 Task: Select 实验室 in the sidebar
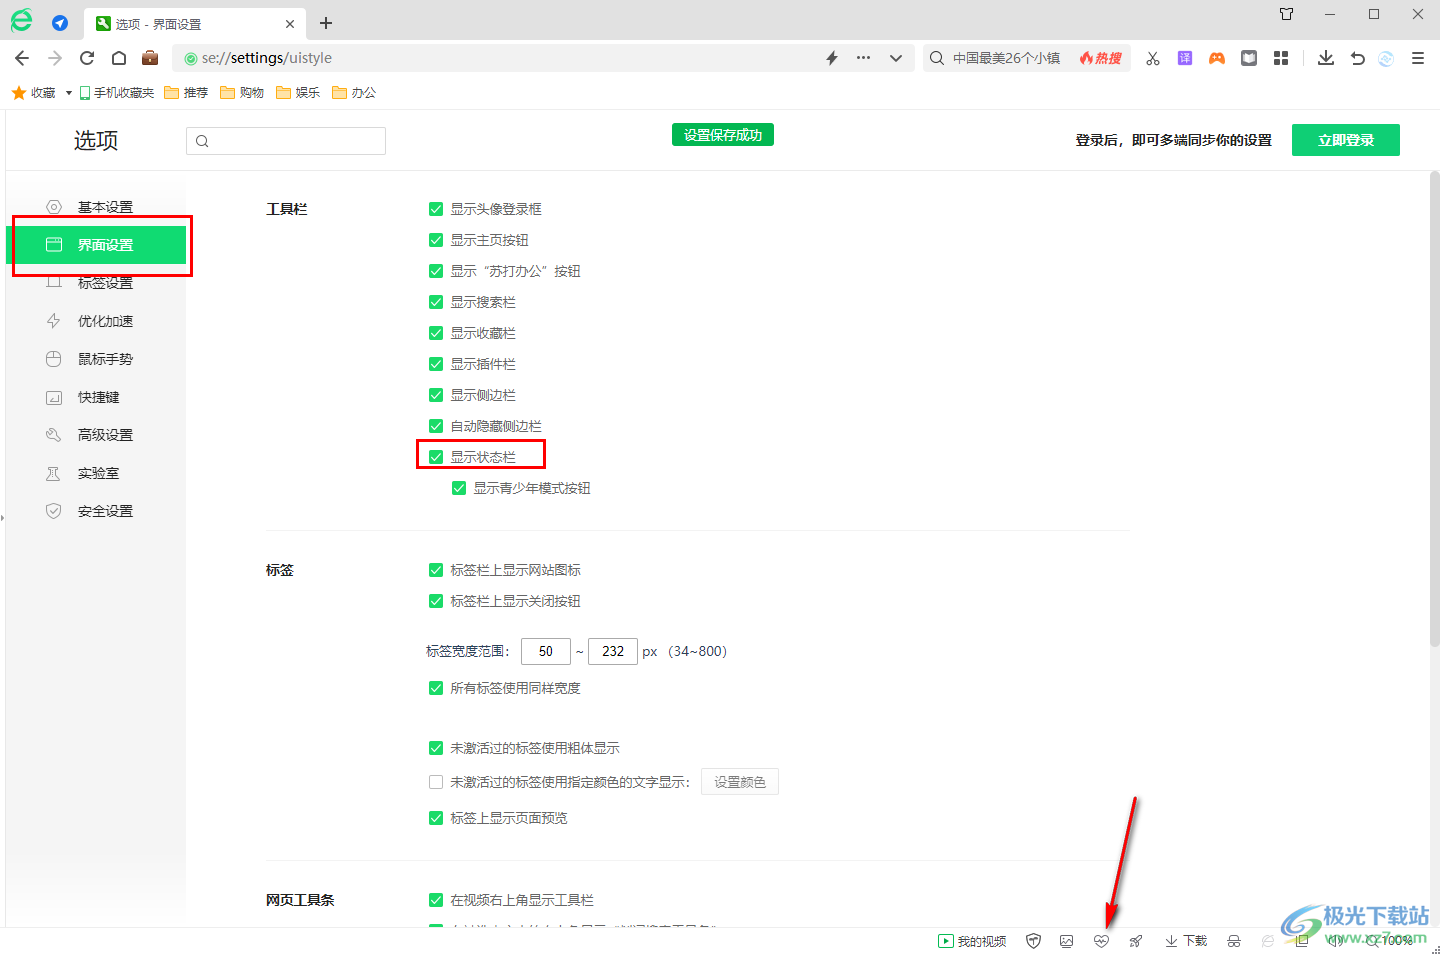[x=96, y=473]
